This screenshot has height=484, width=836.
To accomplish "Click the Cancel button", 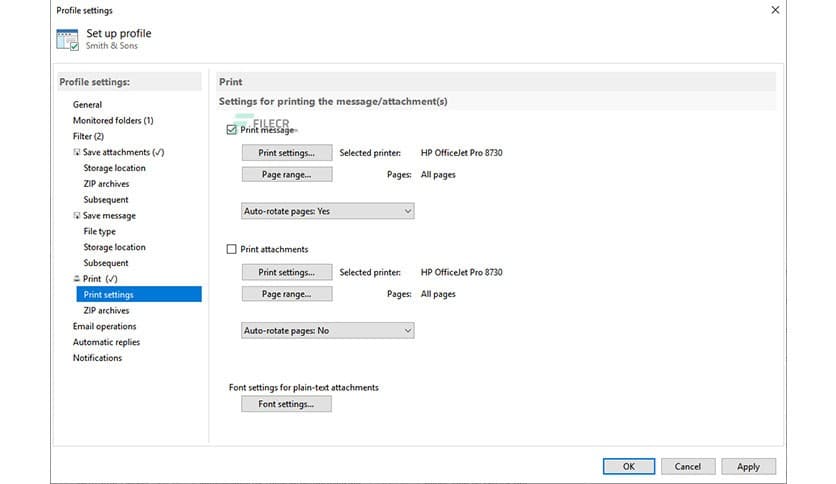I will (688, 466).
